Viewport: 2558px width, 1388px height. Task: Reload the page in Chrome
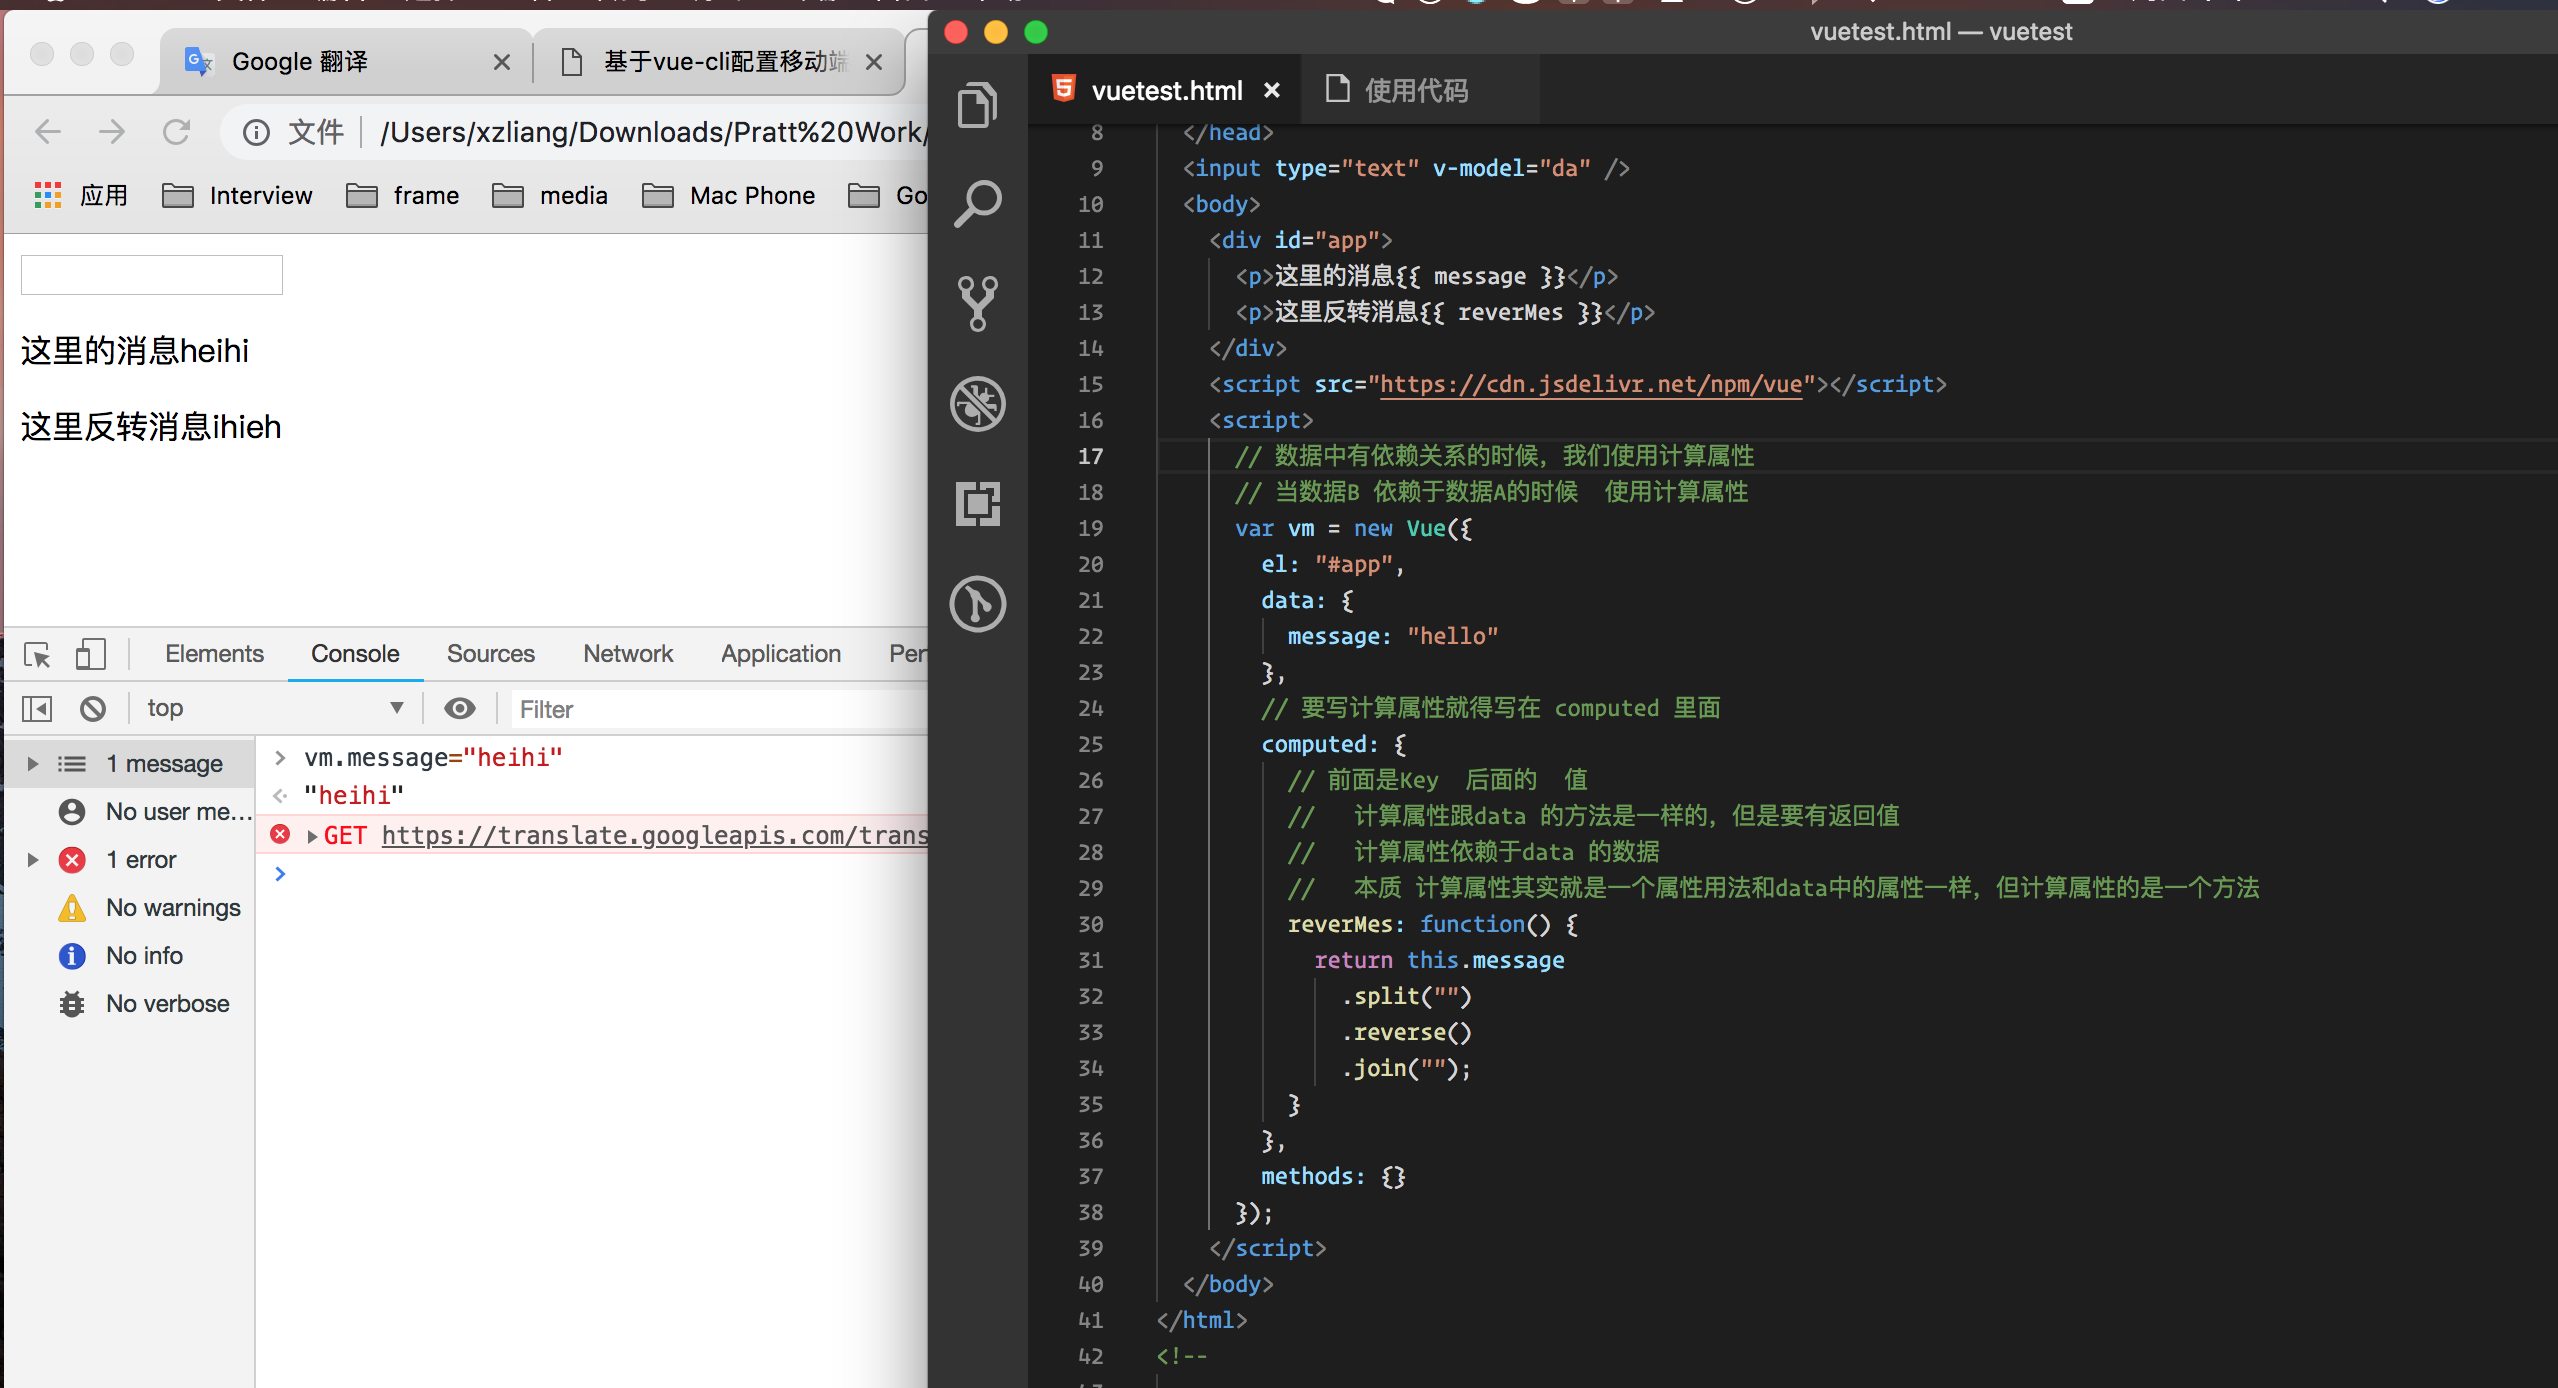(177, 132)
